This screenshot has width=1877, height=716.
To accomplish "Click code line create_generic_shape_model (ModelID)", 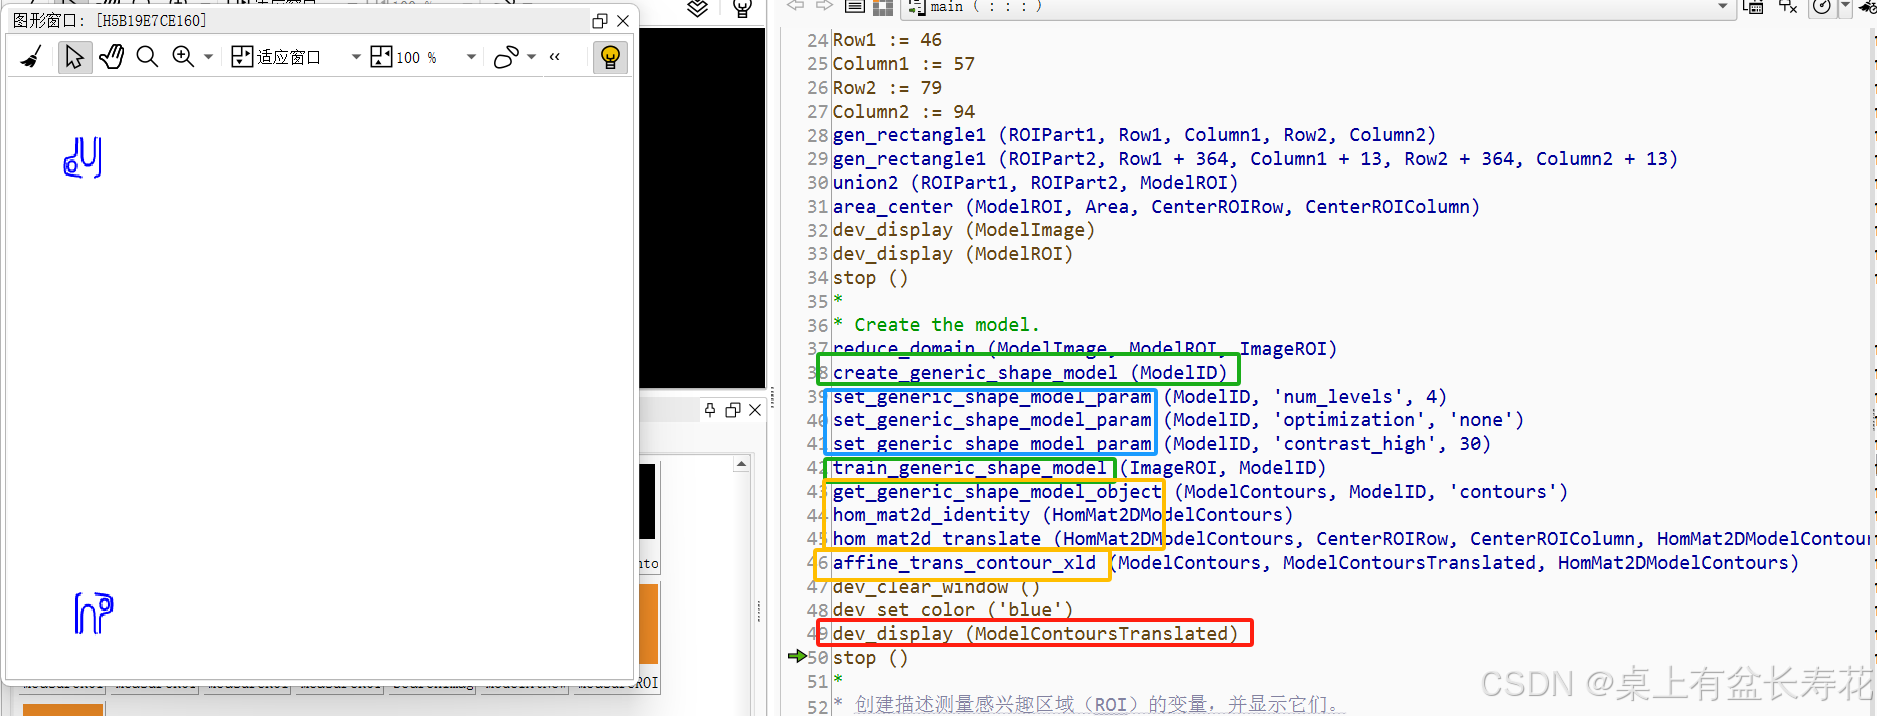I will 1030,373.
